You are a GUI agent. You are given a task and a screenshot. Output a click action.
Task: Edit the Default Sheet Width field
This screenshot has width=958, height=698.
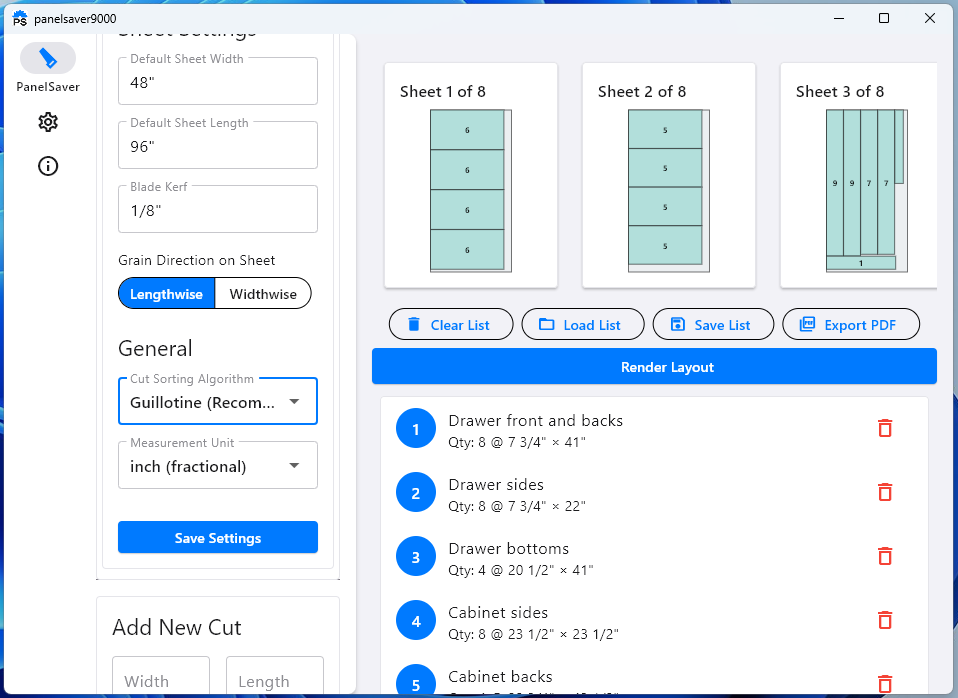(x=218, y=82)
